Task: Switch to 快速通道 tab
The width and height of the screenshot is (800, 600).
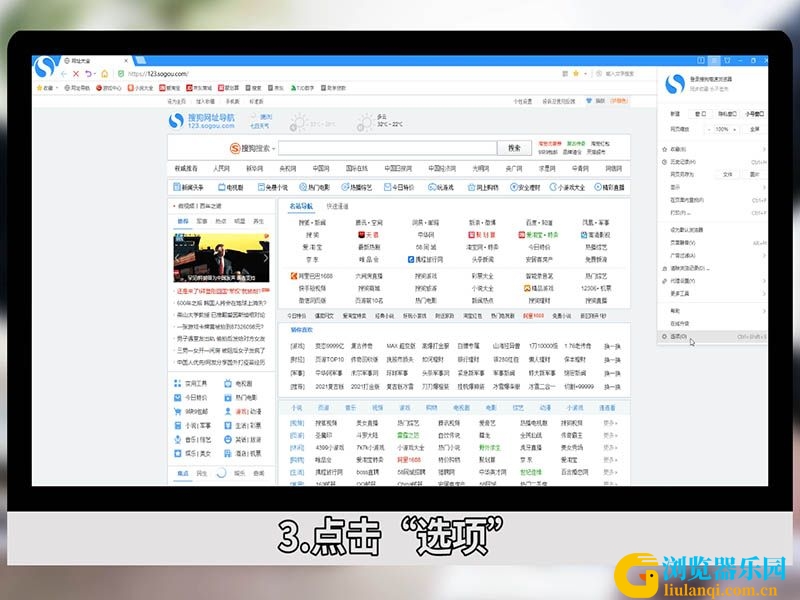Action: [337, 206]
